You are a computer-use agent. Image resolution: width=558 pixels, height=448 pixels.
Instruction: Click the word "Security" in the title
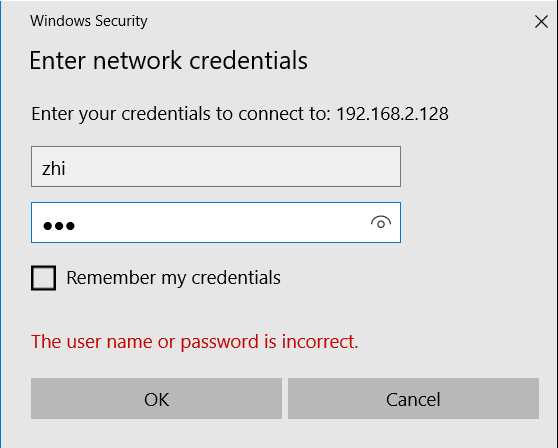[121, 21]
